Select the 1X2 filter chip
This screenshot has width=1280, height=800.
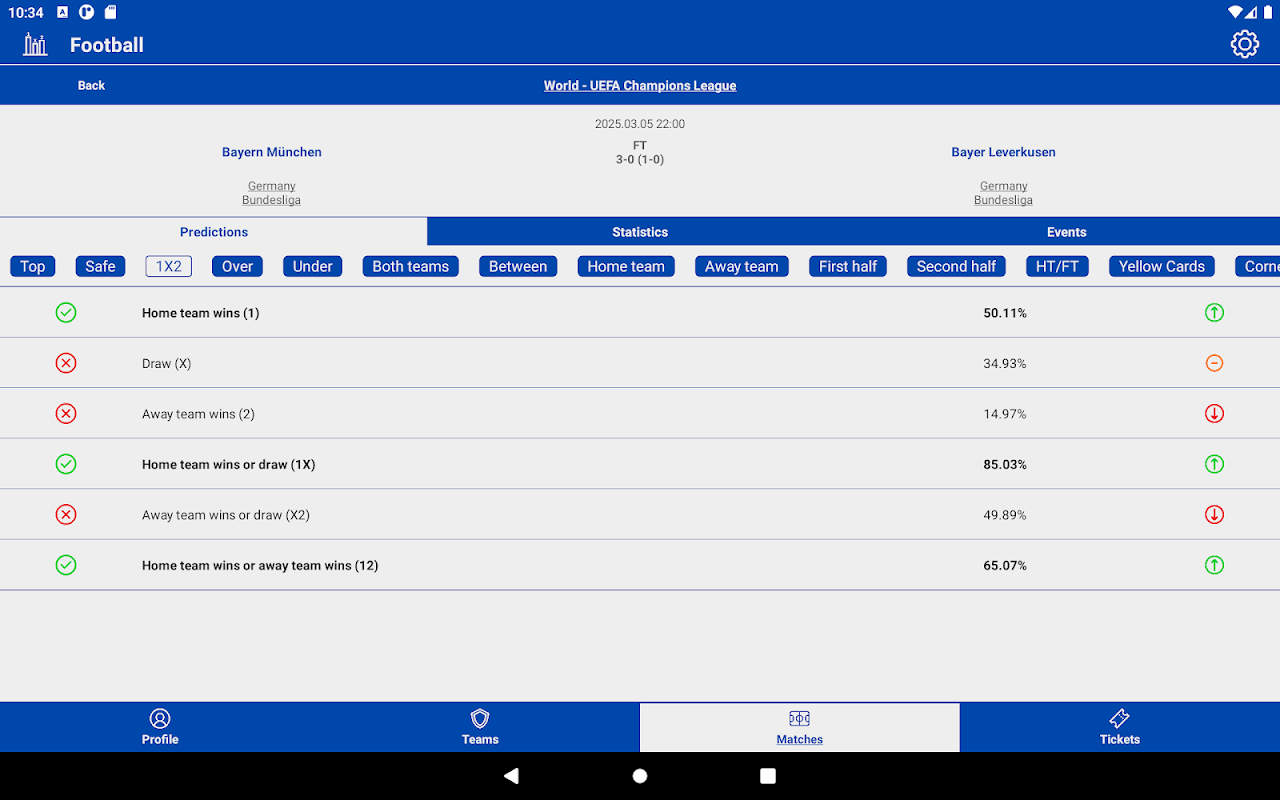(169, 266)
